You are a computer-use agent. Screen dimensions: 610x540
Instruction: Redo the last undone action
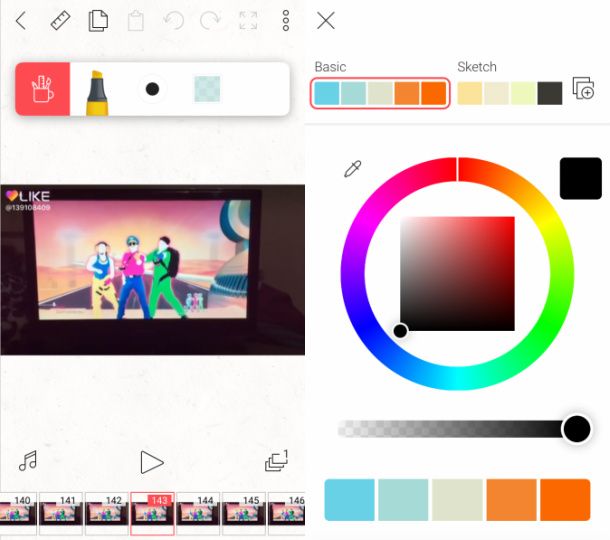210,21
